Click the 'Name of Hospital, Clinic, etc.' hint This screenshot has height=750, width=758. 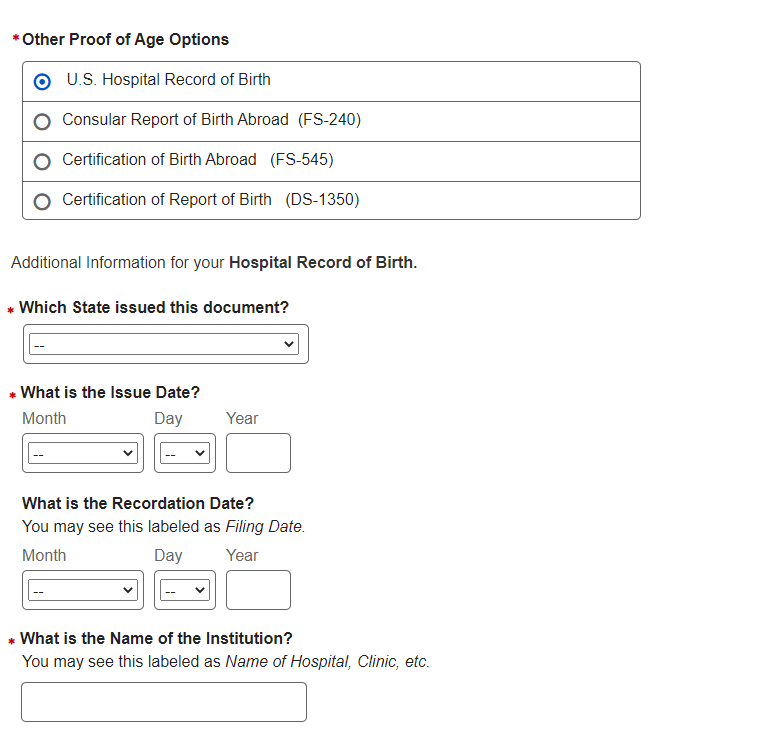click(x=327, y=661)
